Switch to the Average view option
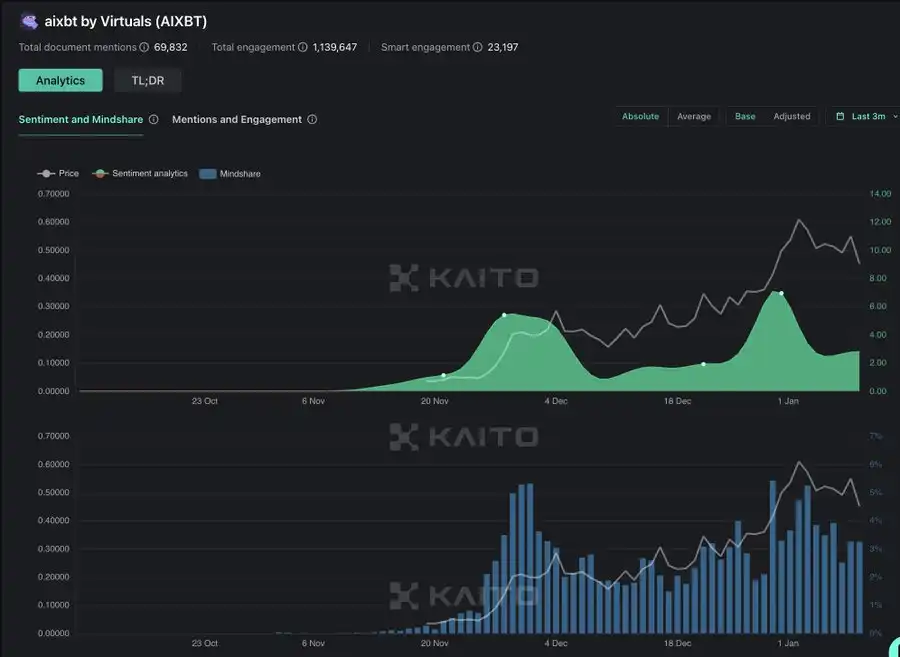Screen dimensions: 900x657 (694, 117)
